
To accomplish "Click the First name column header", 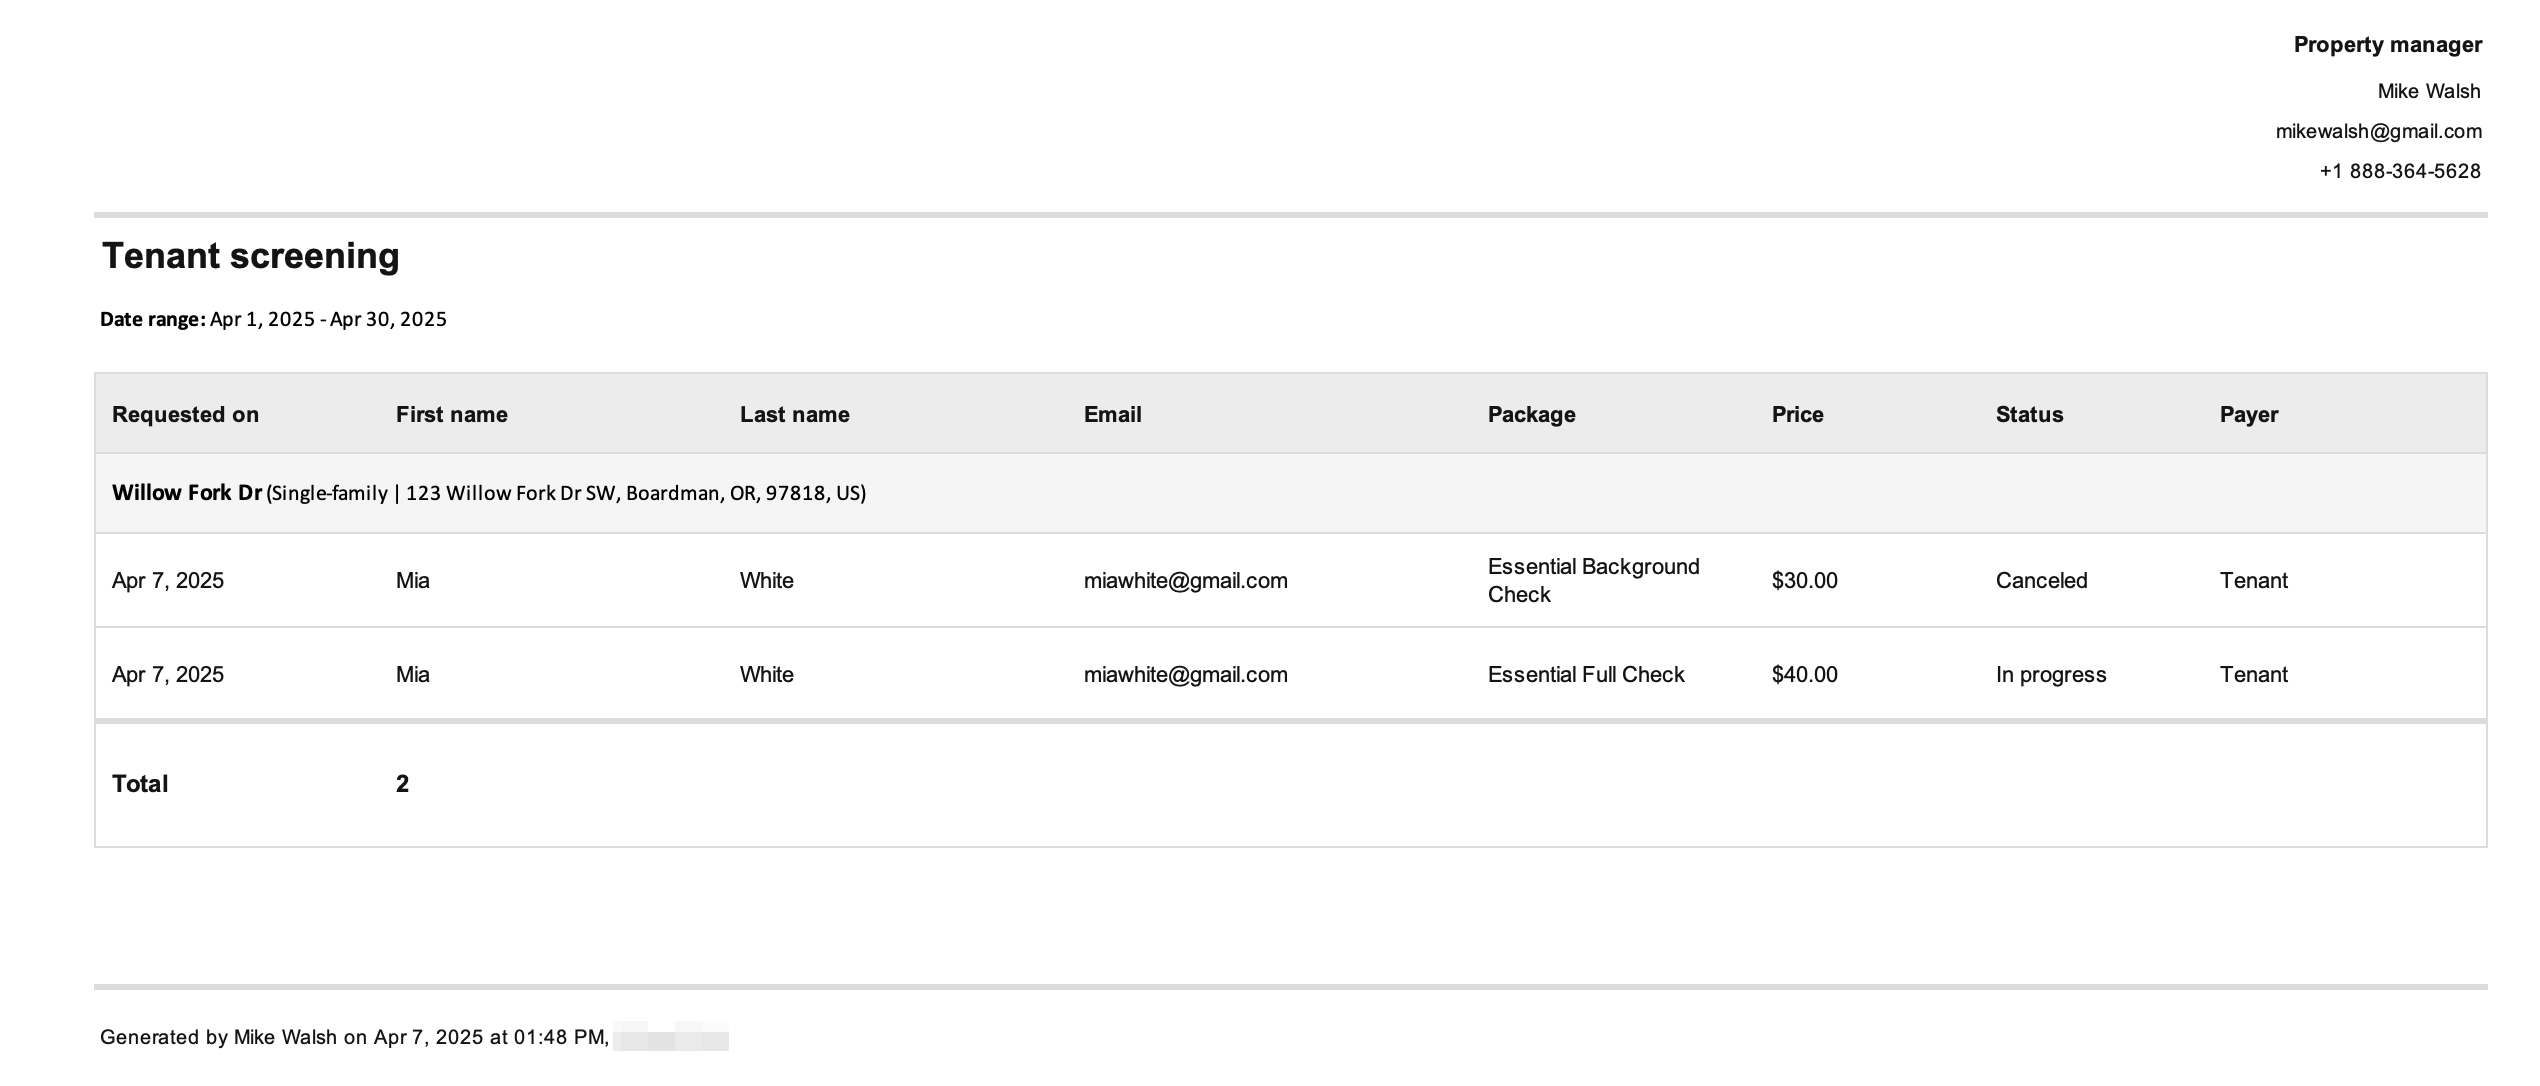I will 451,414.
